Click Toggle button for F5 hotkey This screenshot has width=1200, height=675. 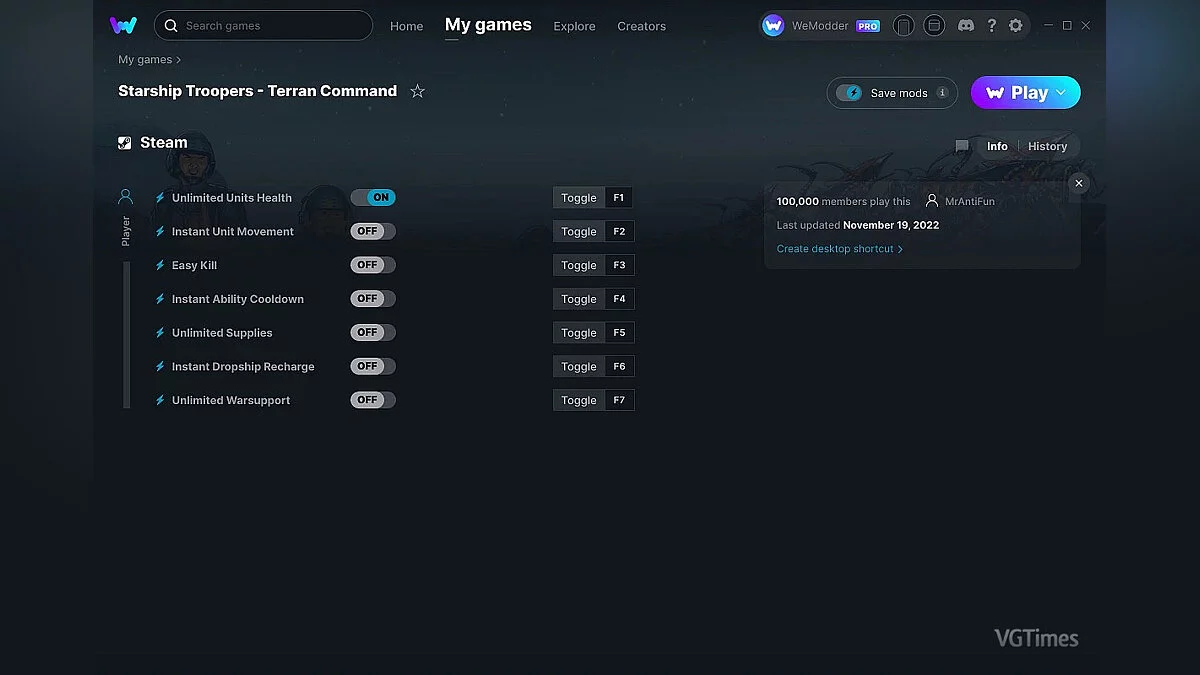coord(579,333)
